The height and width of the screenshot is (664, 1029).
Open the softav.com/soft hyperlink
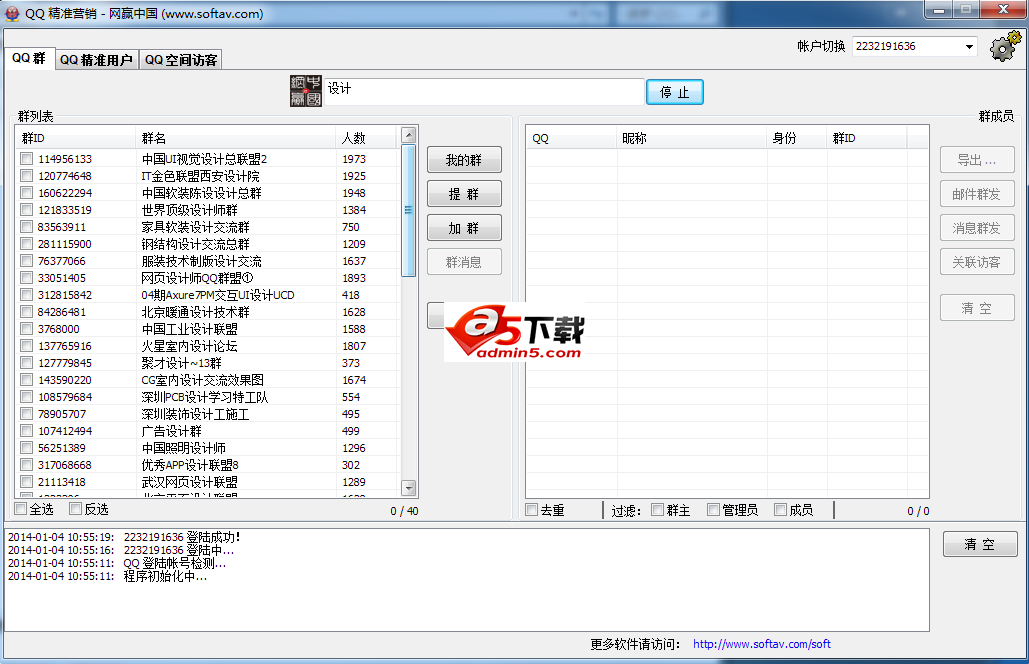(x=762, y=644)
